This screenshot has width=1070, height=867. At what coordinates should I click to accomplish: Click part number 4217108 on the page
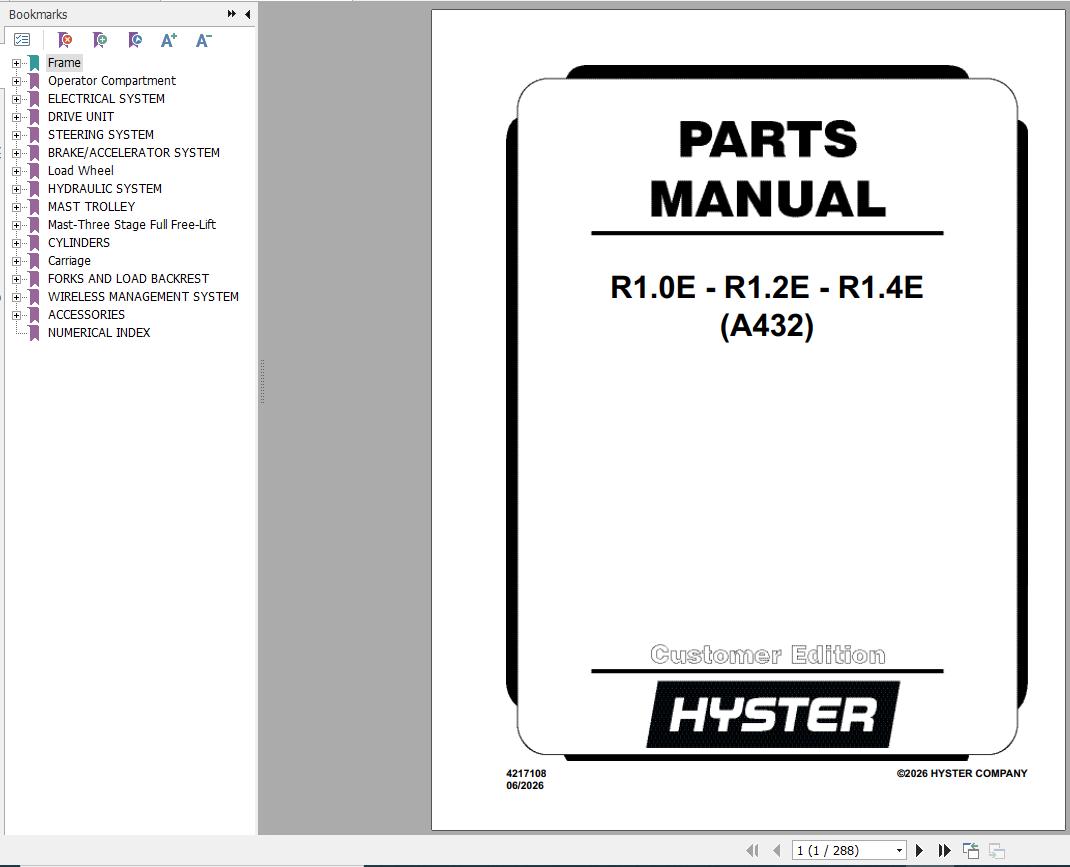click(526, 774)
